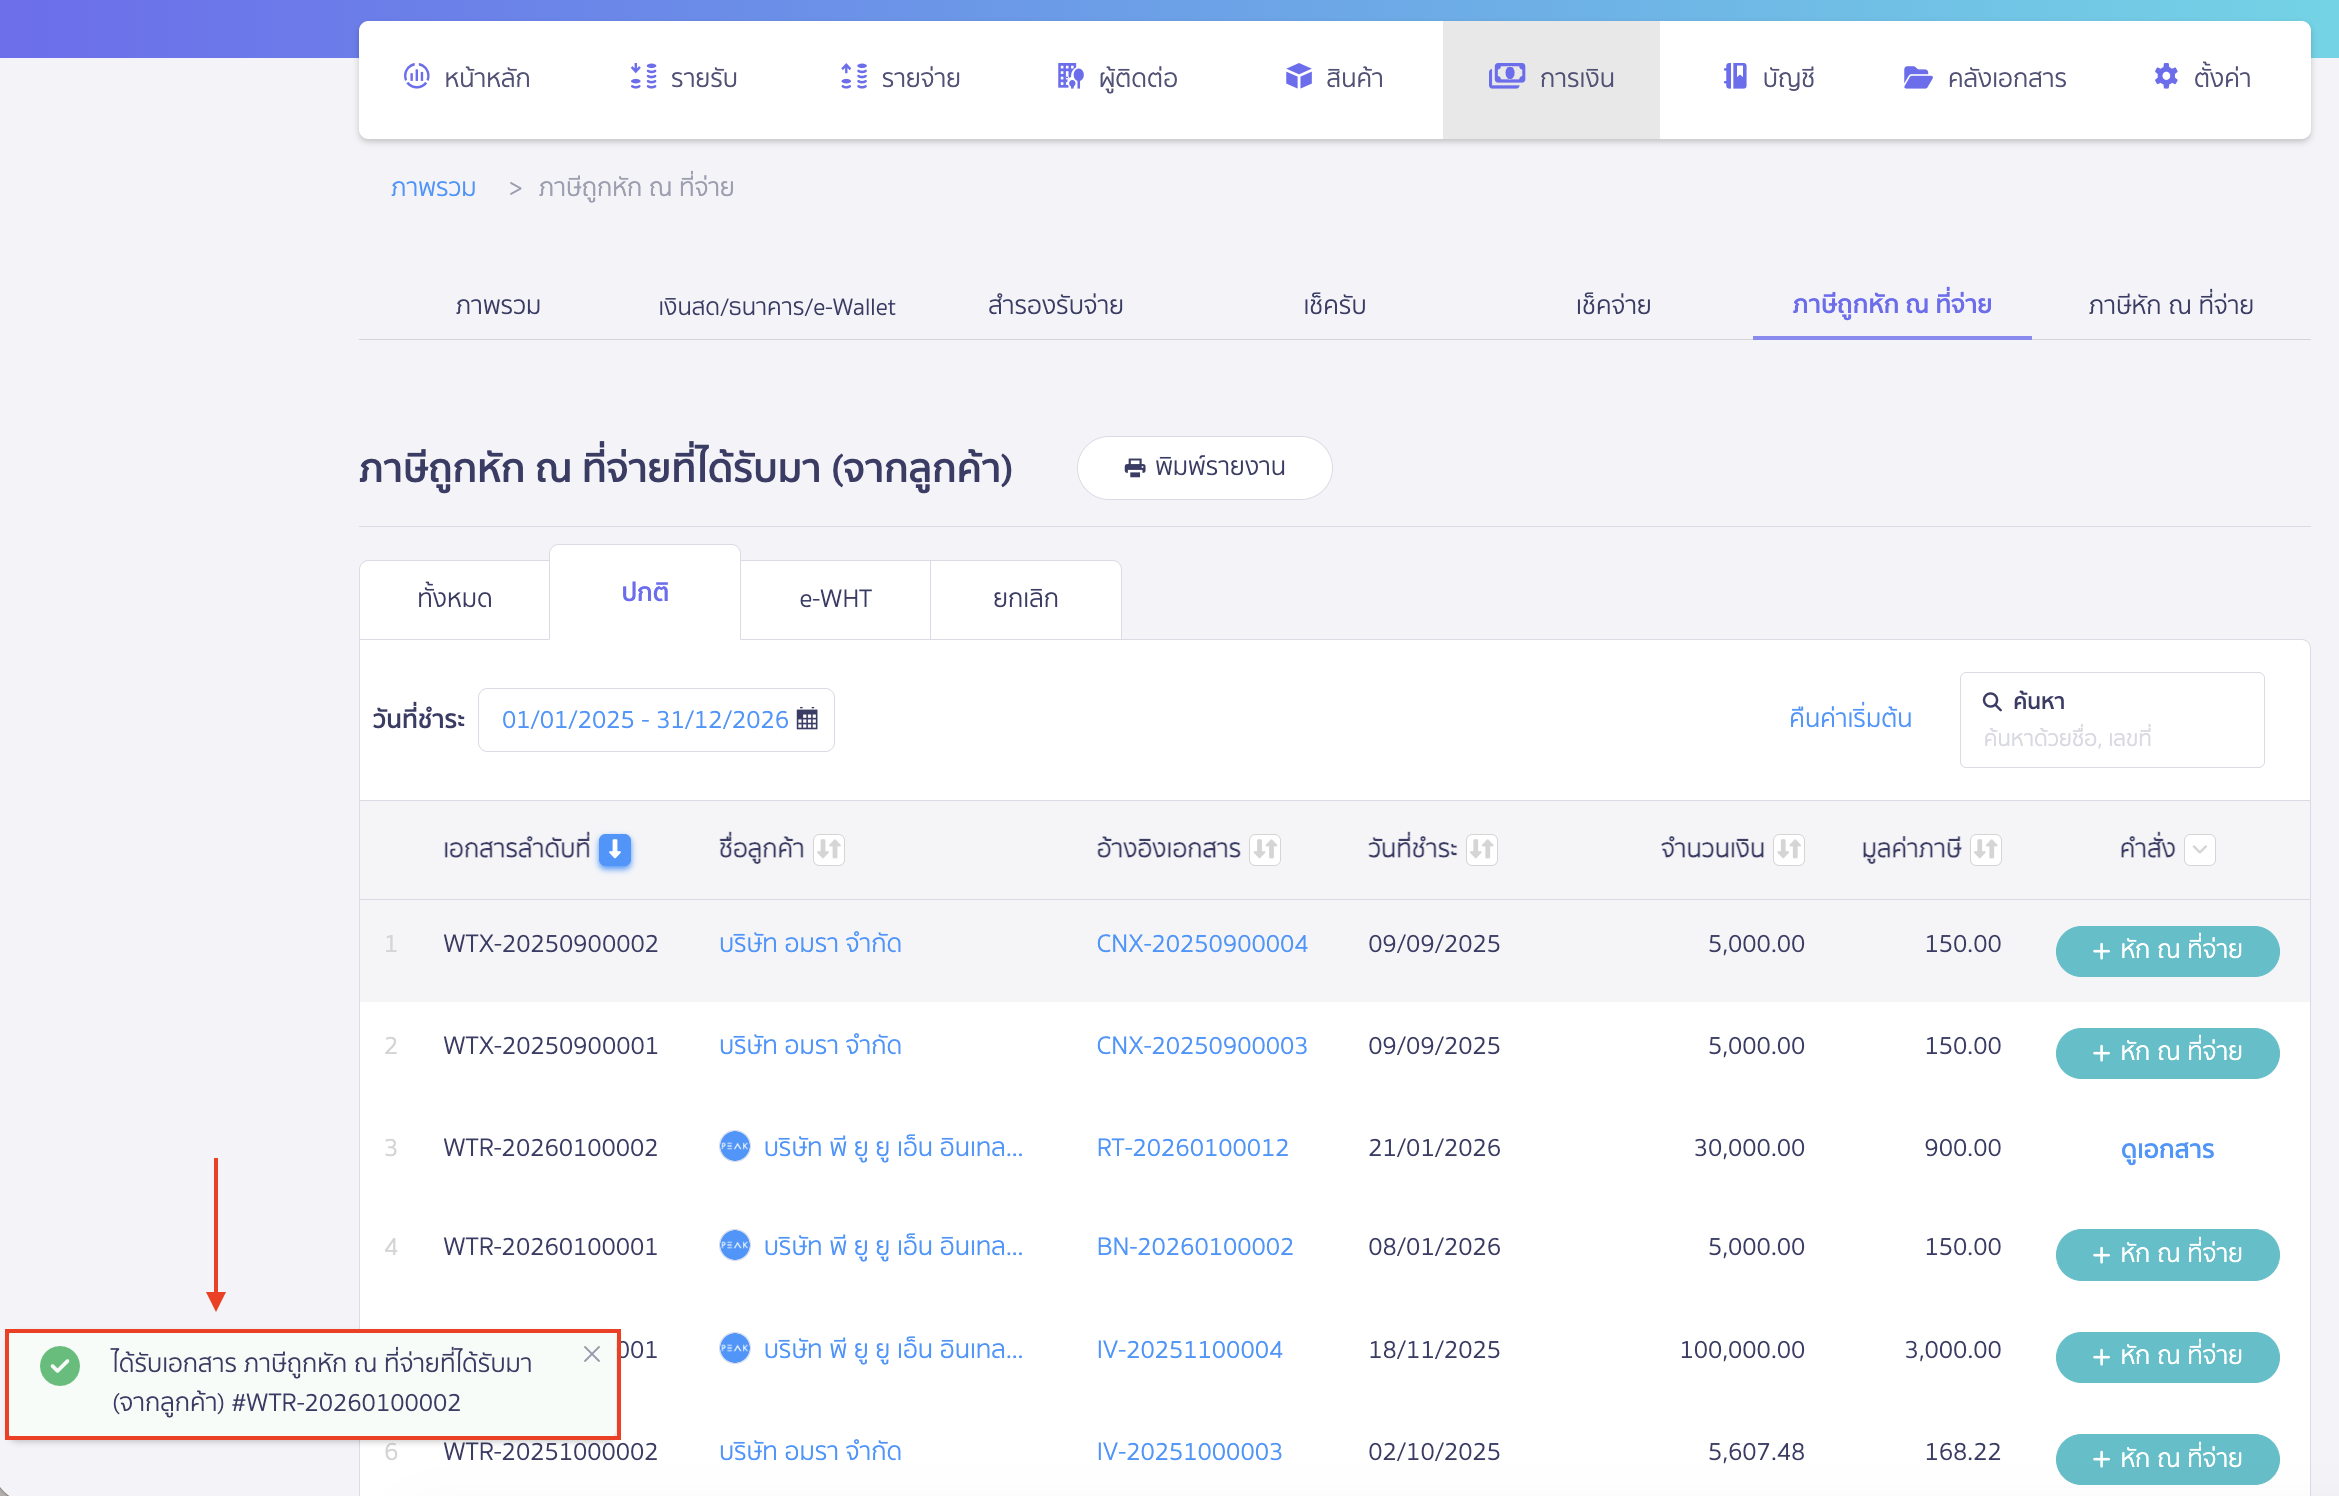Screen dimensions: 2339x1496
Task: Toggle sorting on ชื่อลูกค้า column
Action: pyautogui.click(x=829, y=849)
